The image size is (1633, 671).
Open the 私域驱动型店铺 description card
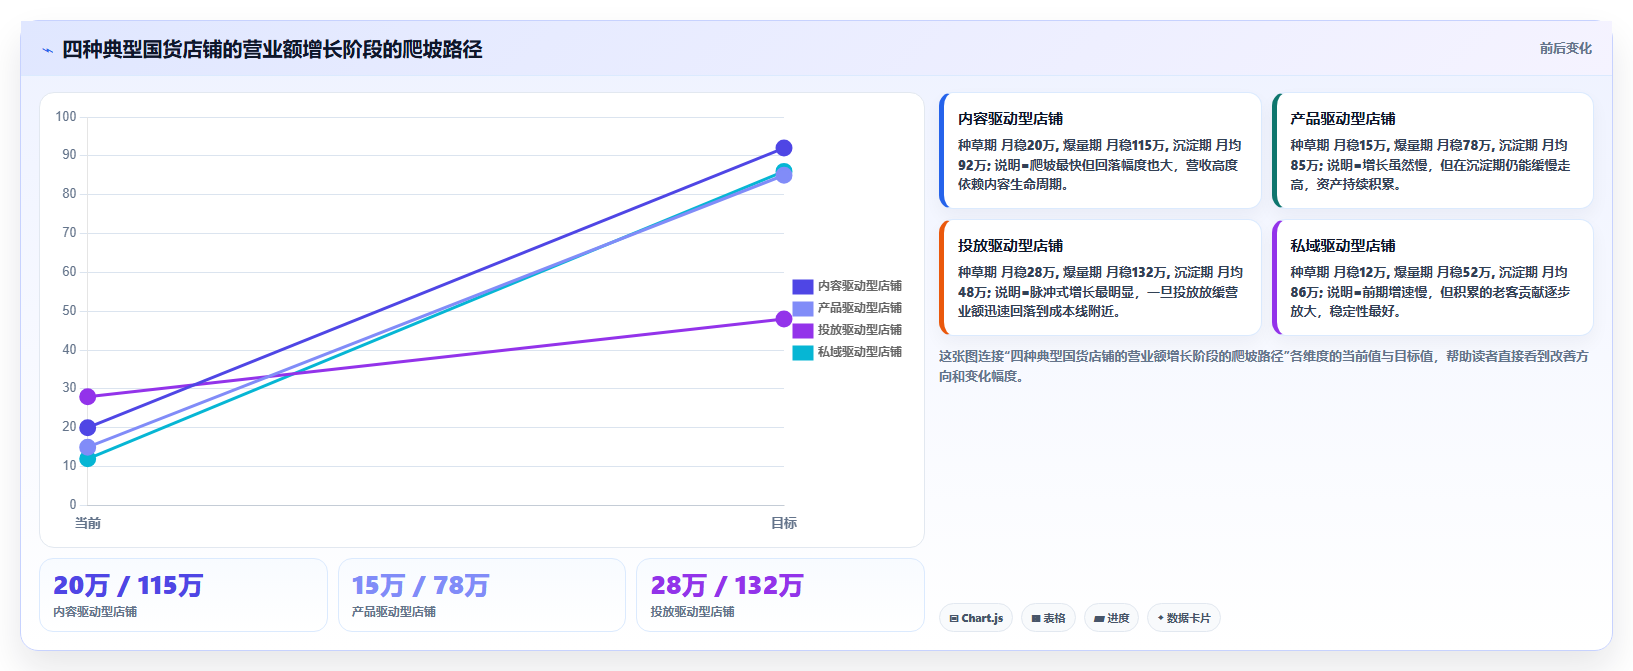click(1432, 278)
